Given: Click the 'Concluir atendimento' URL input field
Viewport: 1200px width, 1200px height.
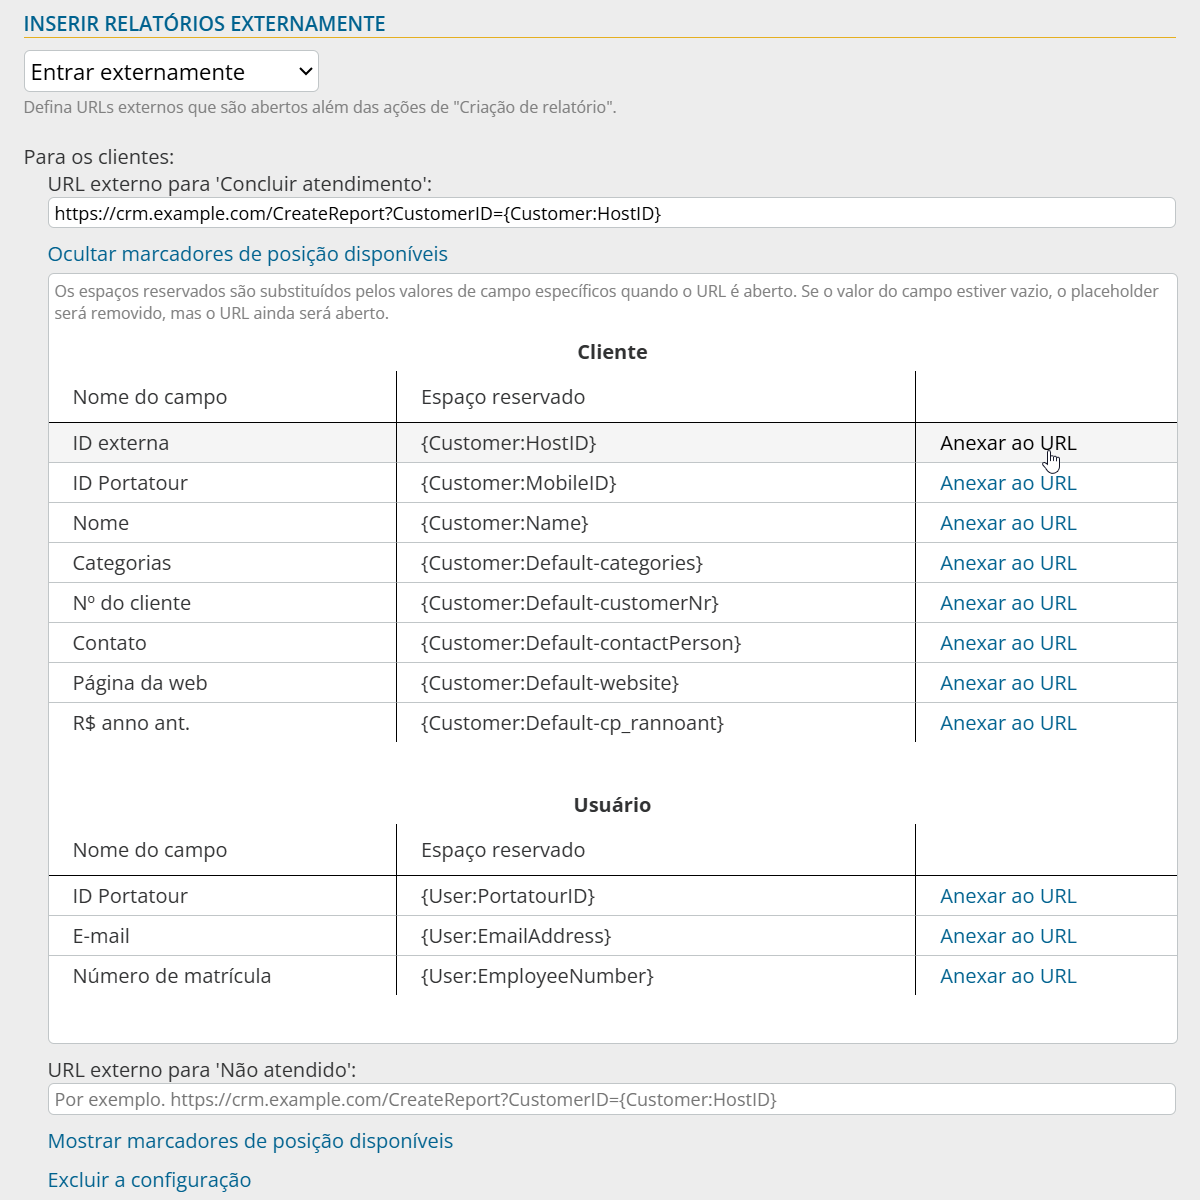Looking at the screenshot, I should (x=611, y=213).
